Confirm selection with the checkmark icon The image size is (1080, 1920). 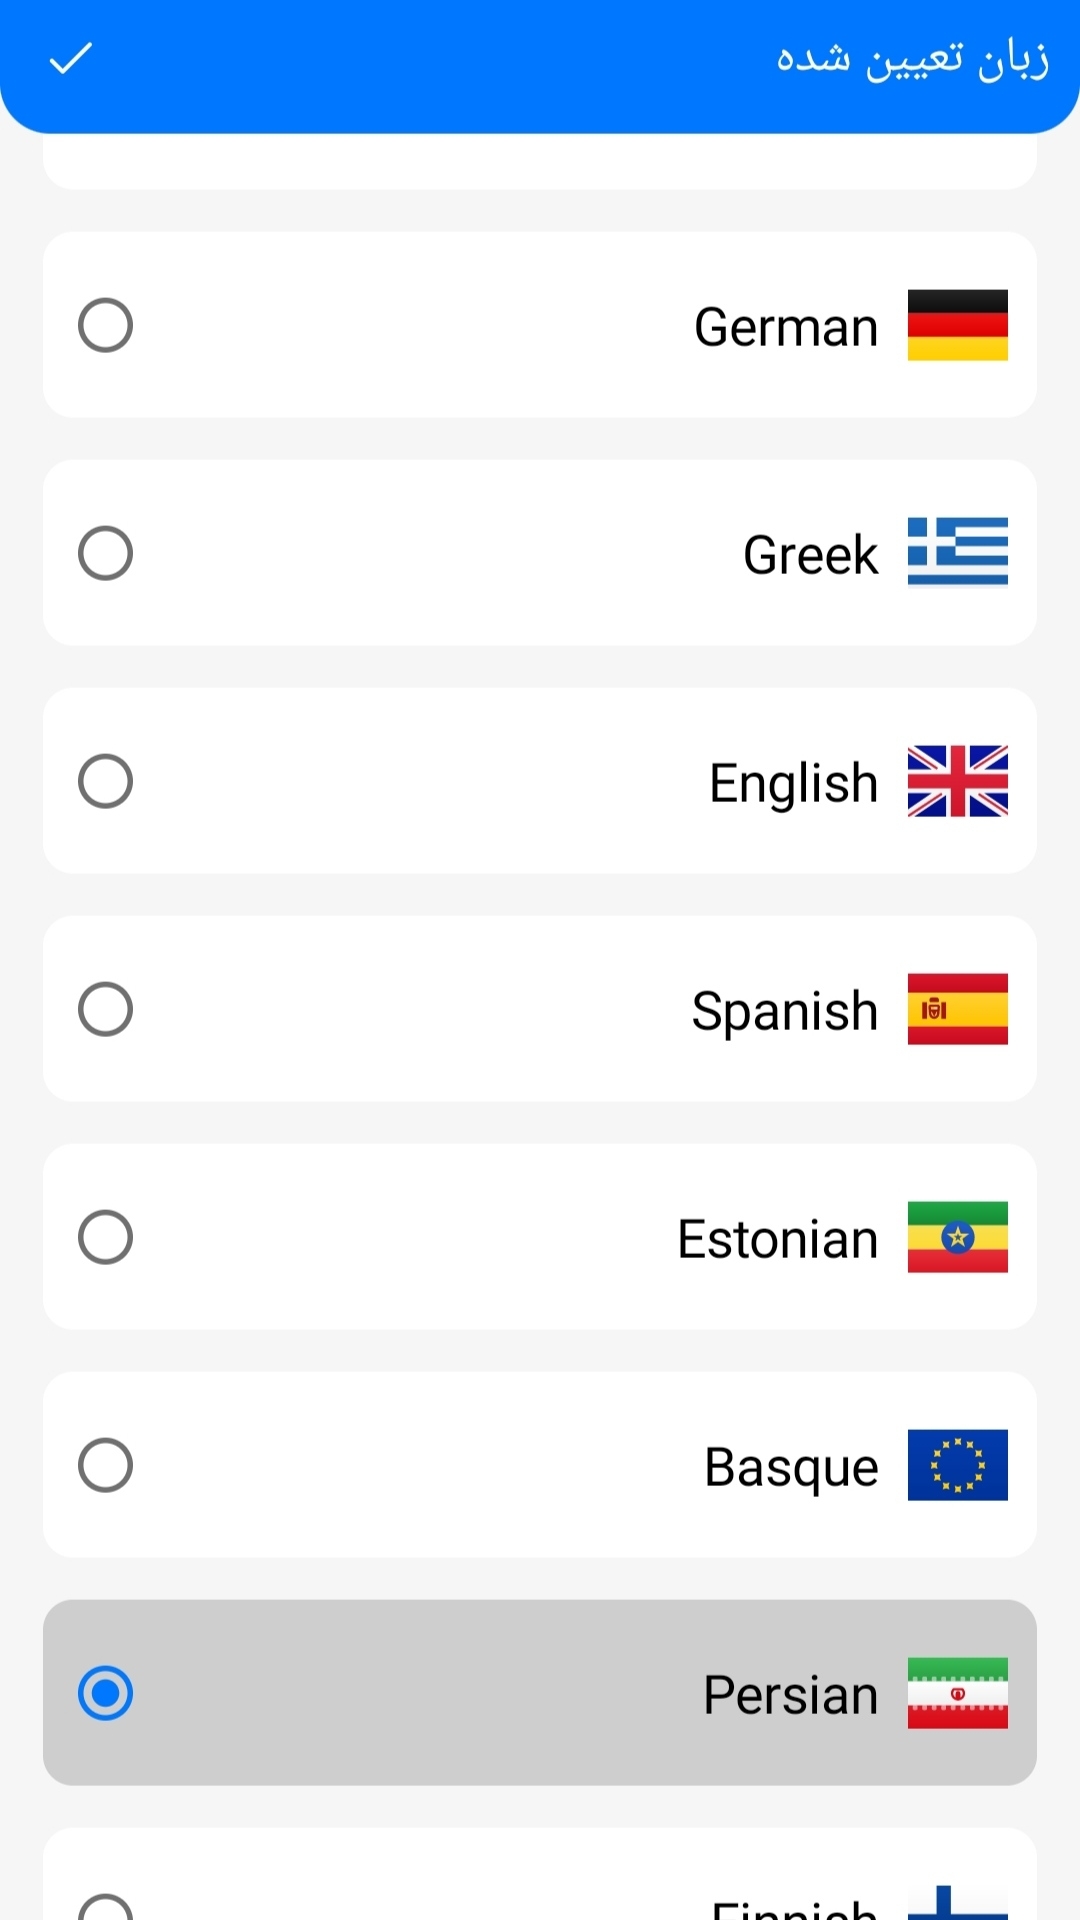click(x=71, y=59)
